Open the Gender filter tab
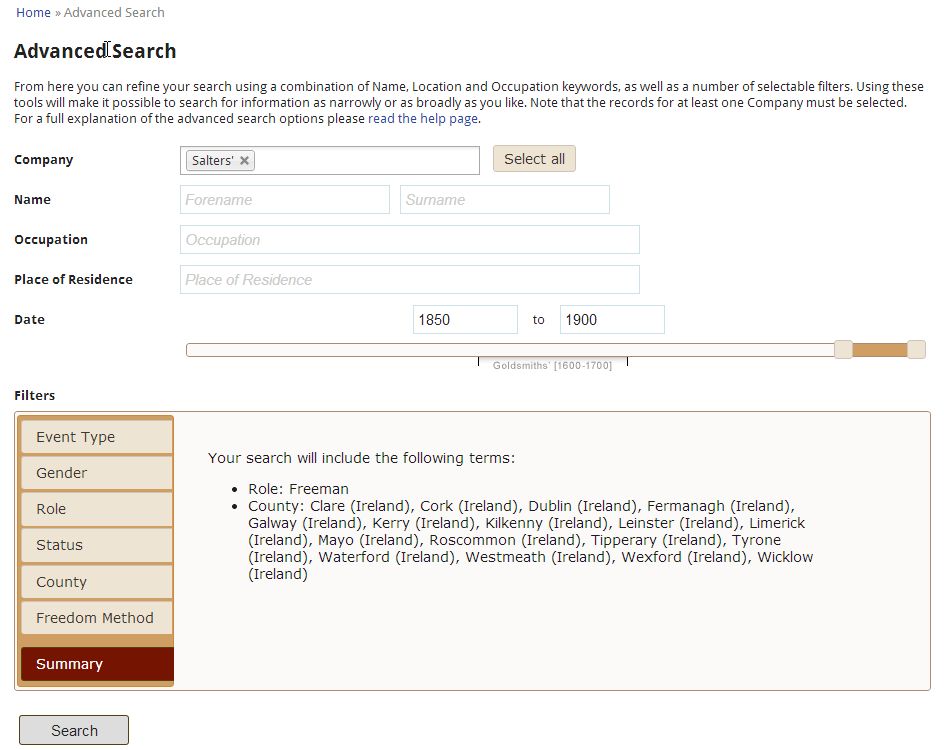The width and height of the screenshot is (944, 750). [x=97, y=473]
